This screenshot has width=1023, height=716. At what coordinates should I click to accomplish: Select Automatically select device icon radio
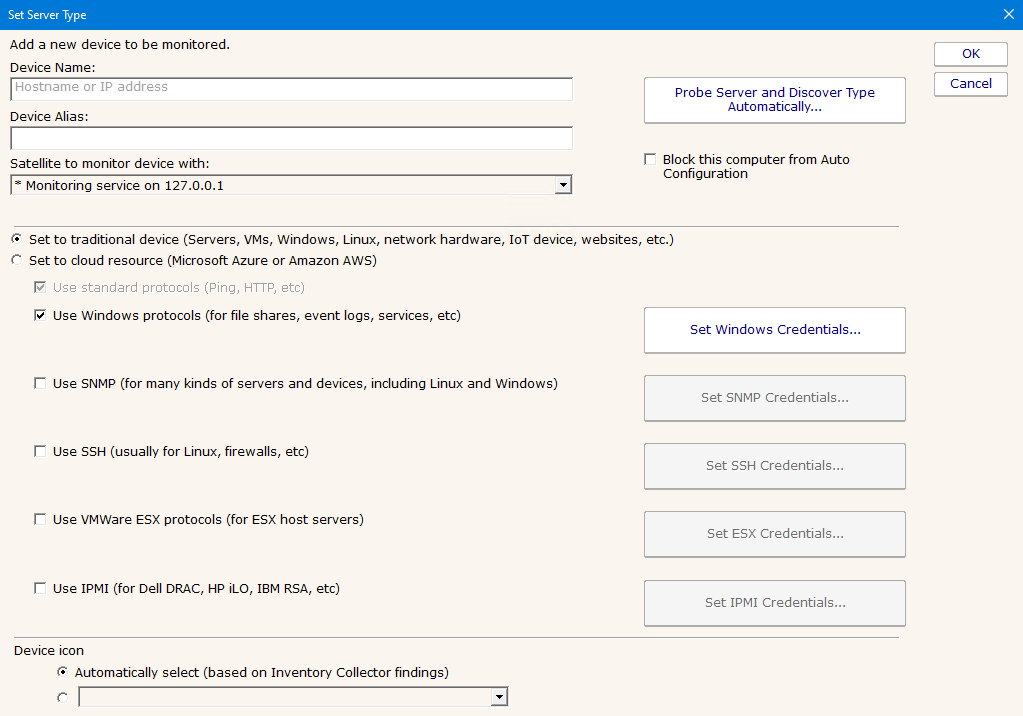coord(64,673)
